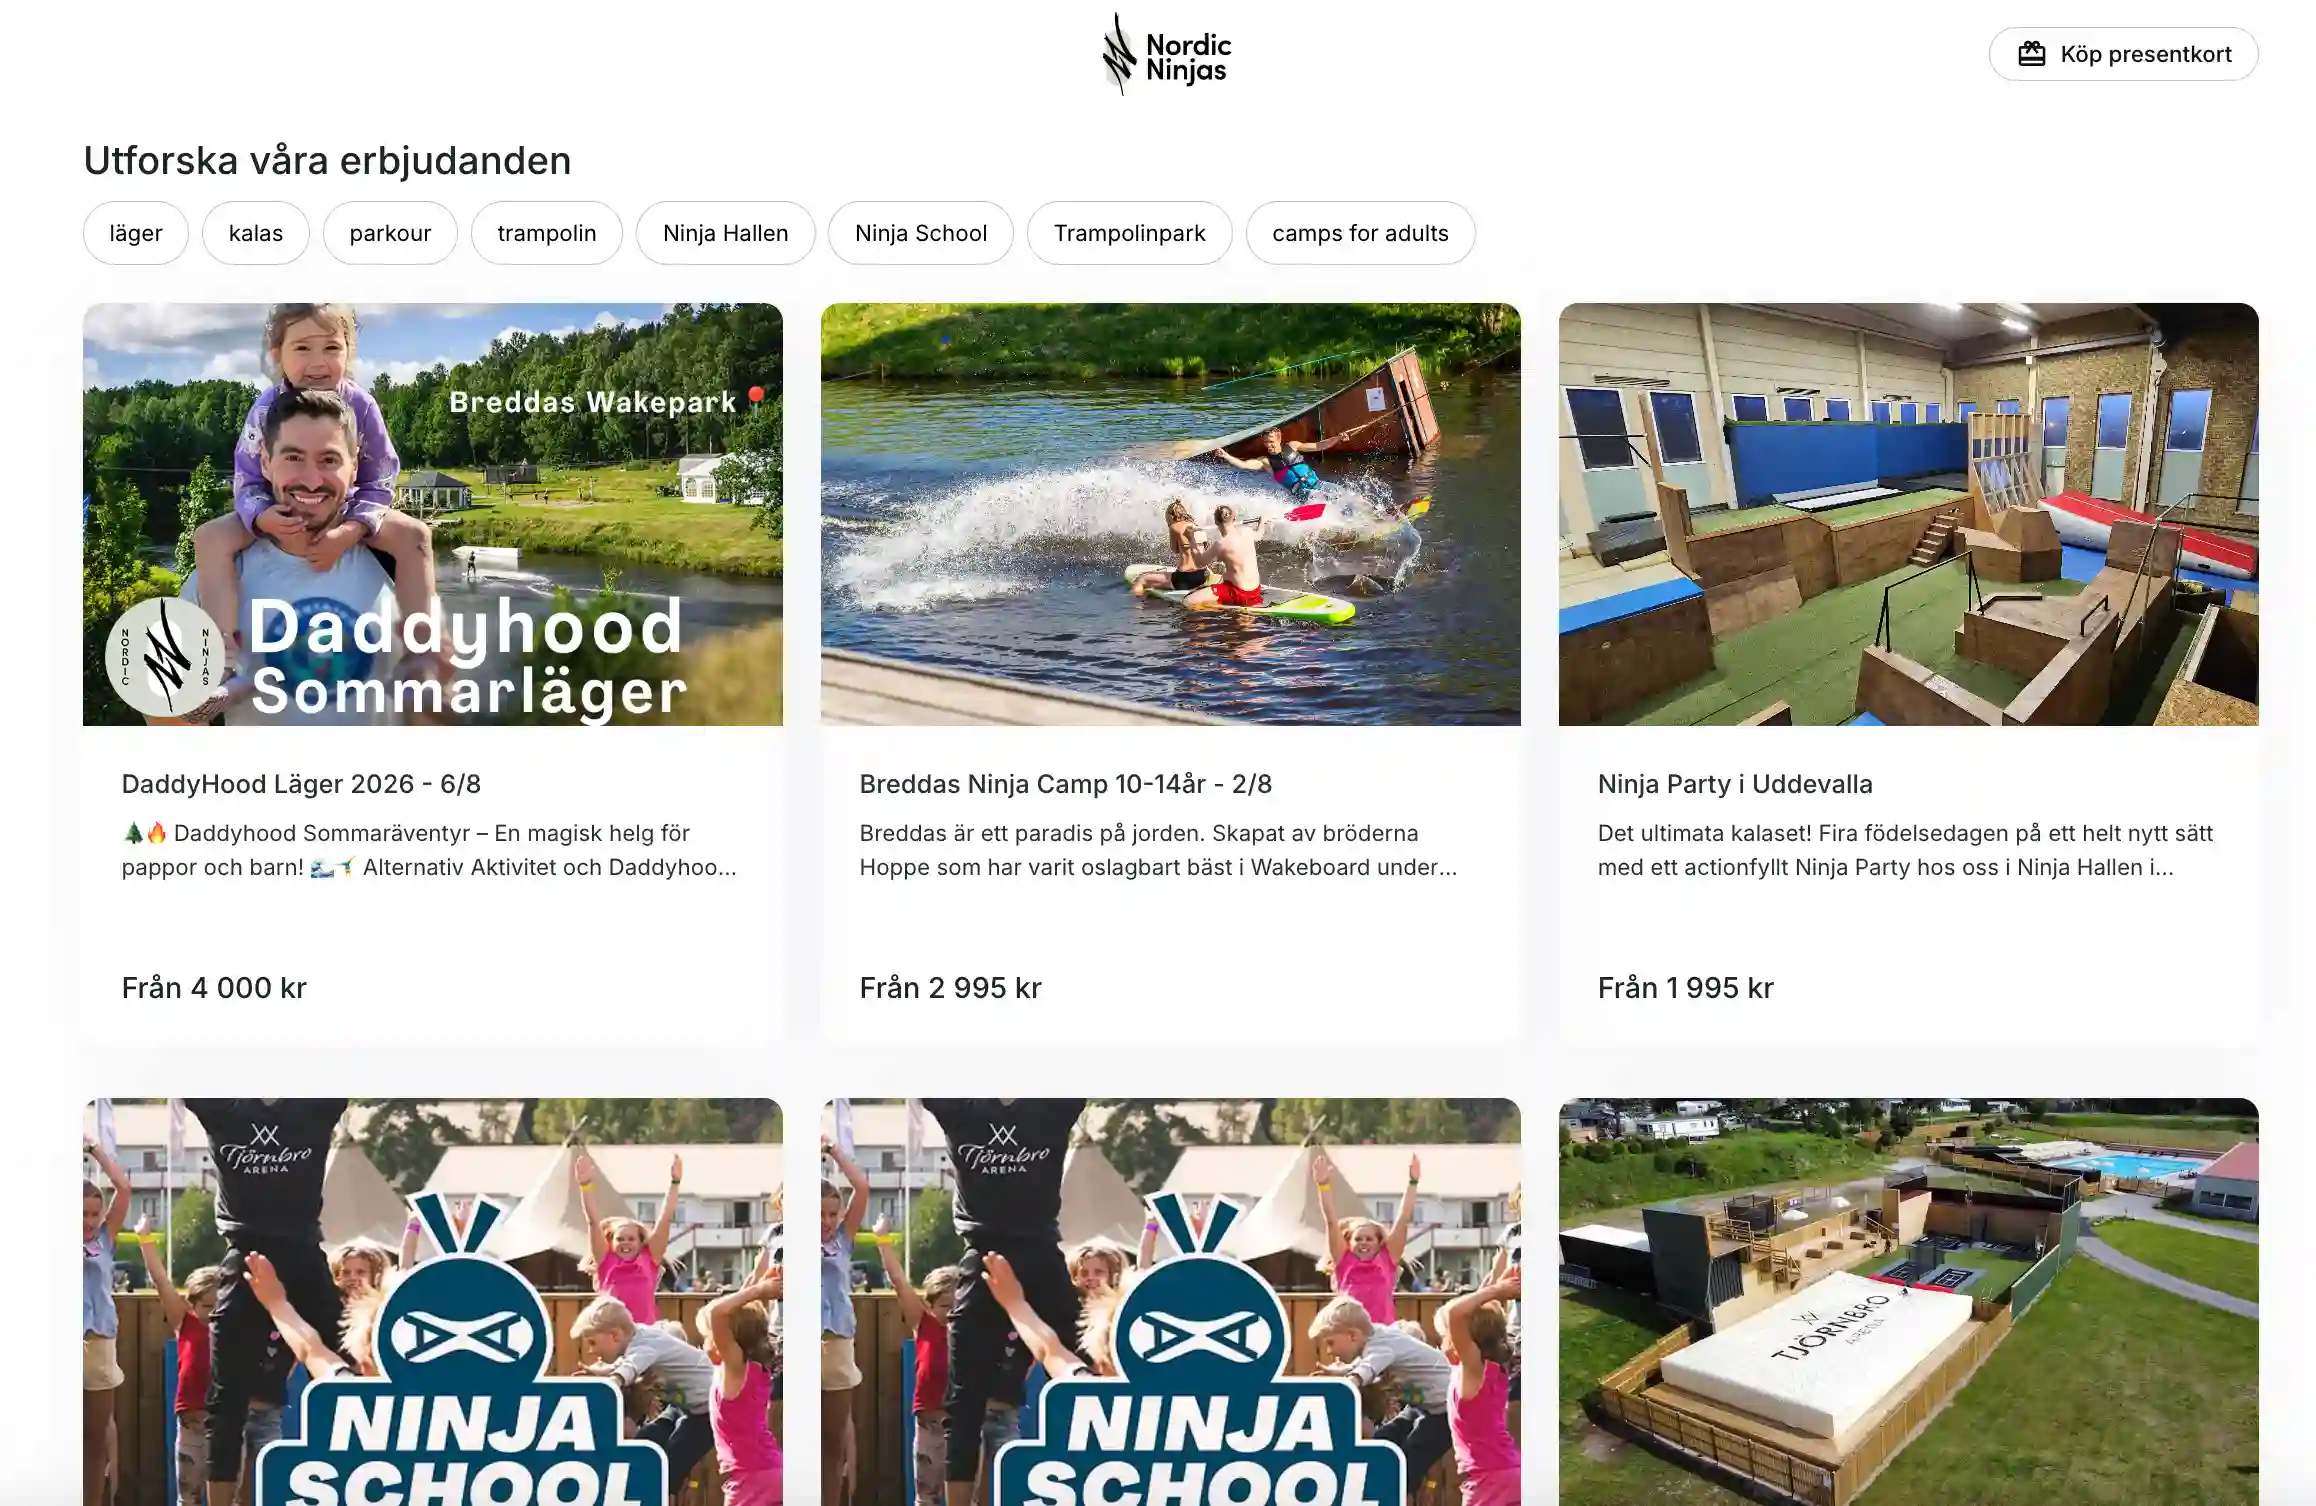2316x1506 pixels.
Task: Open the wakeboard camp photo
Action: click(x=1171, y=514)
